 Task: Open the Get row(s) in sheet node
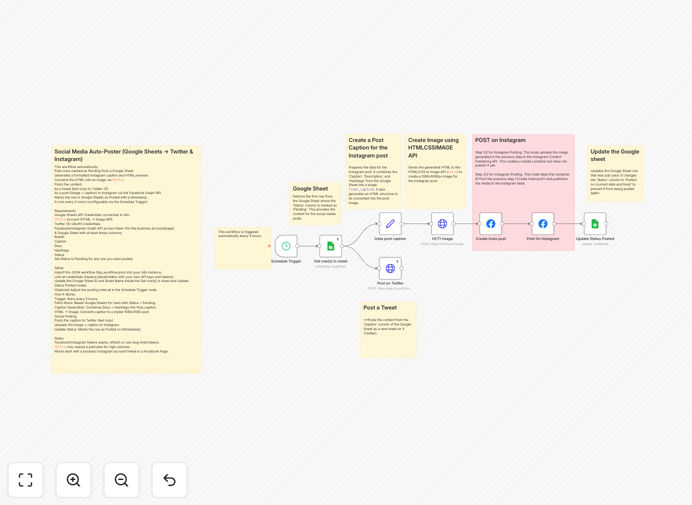coord(331,246)
